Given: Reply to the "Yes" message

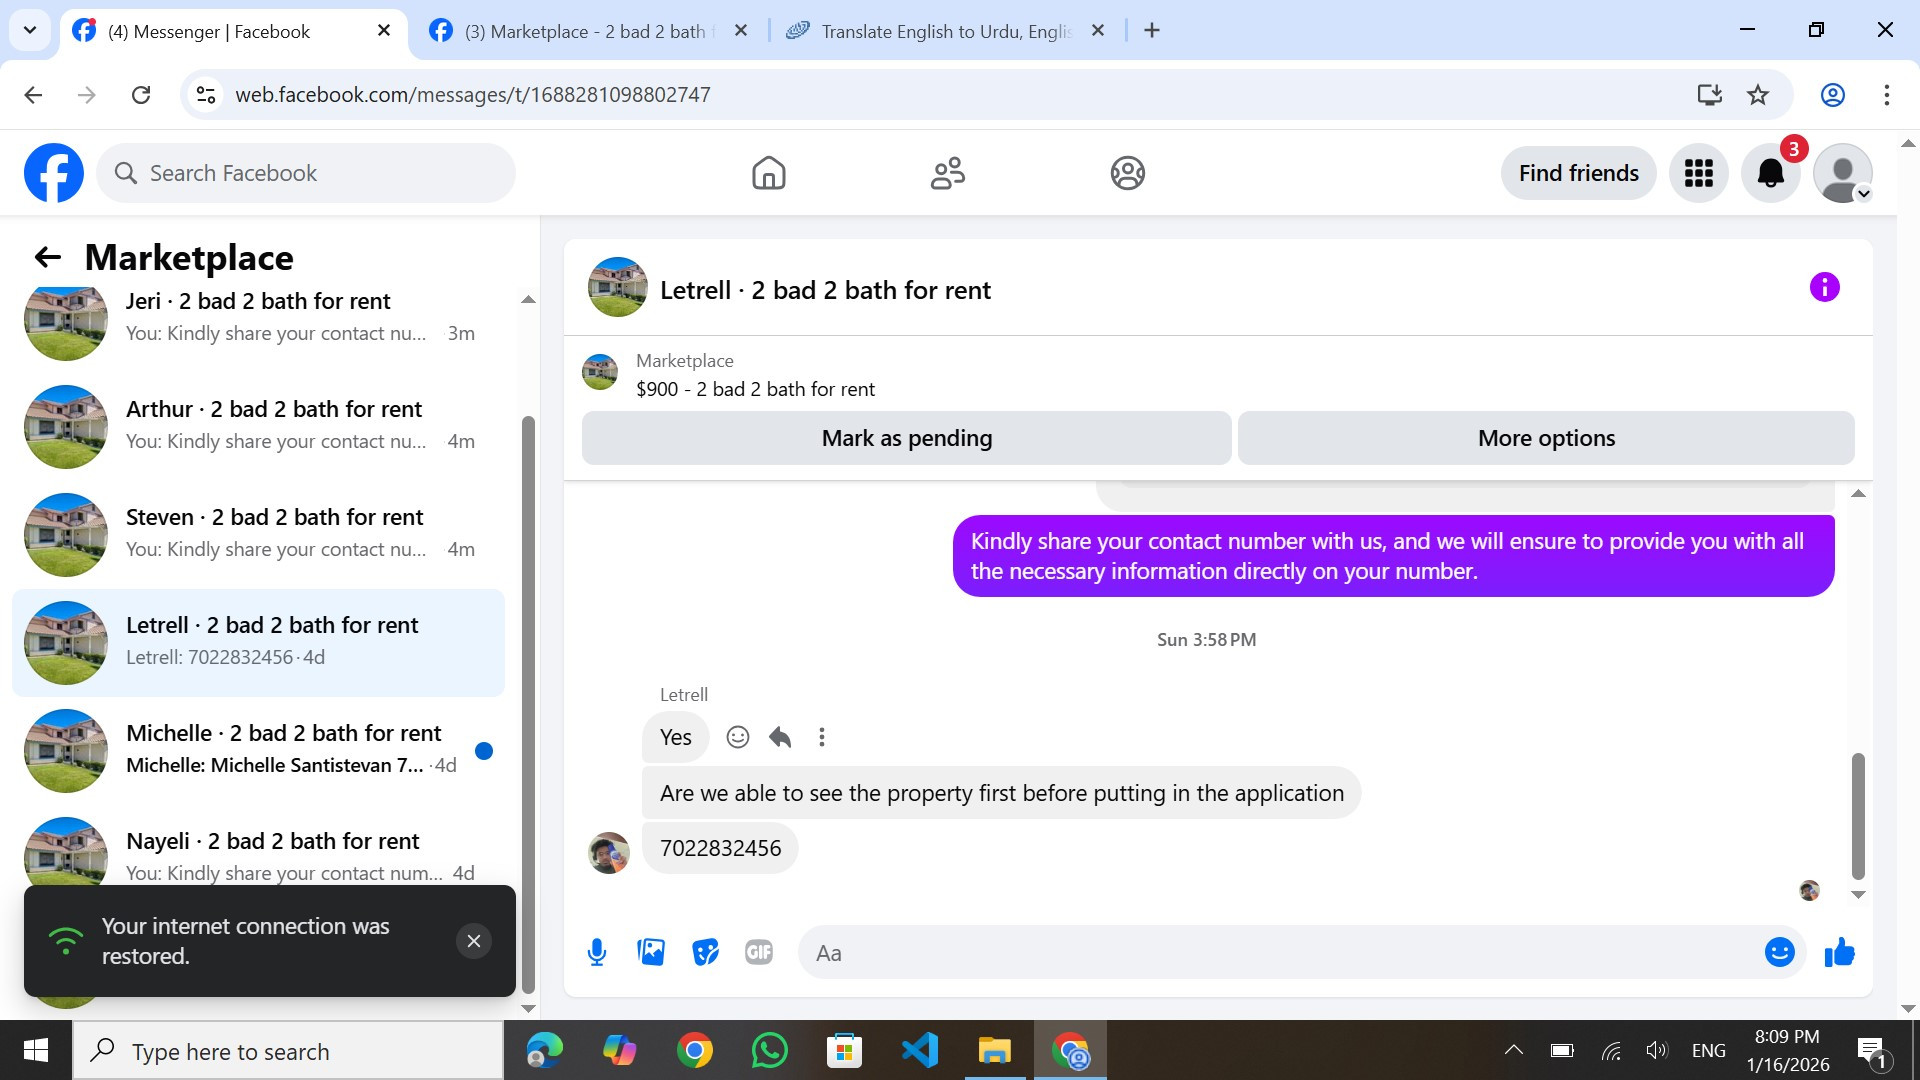Looking at the screenshot, I should (x=780, y=737).
